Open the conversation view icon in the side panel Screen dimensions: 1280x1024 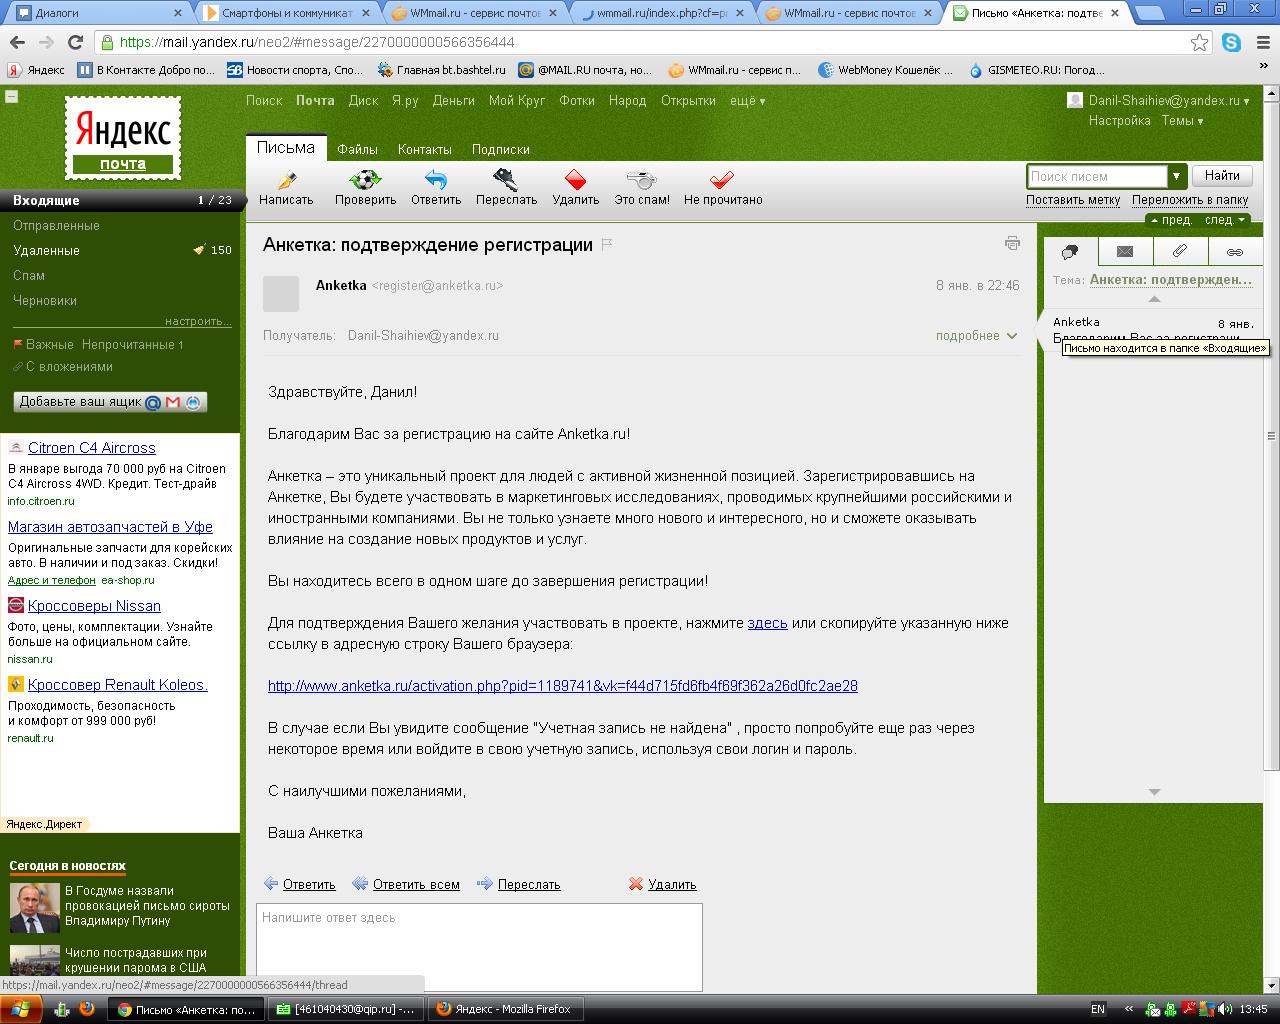click(x=1070, y=252)
